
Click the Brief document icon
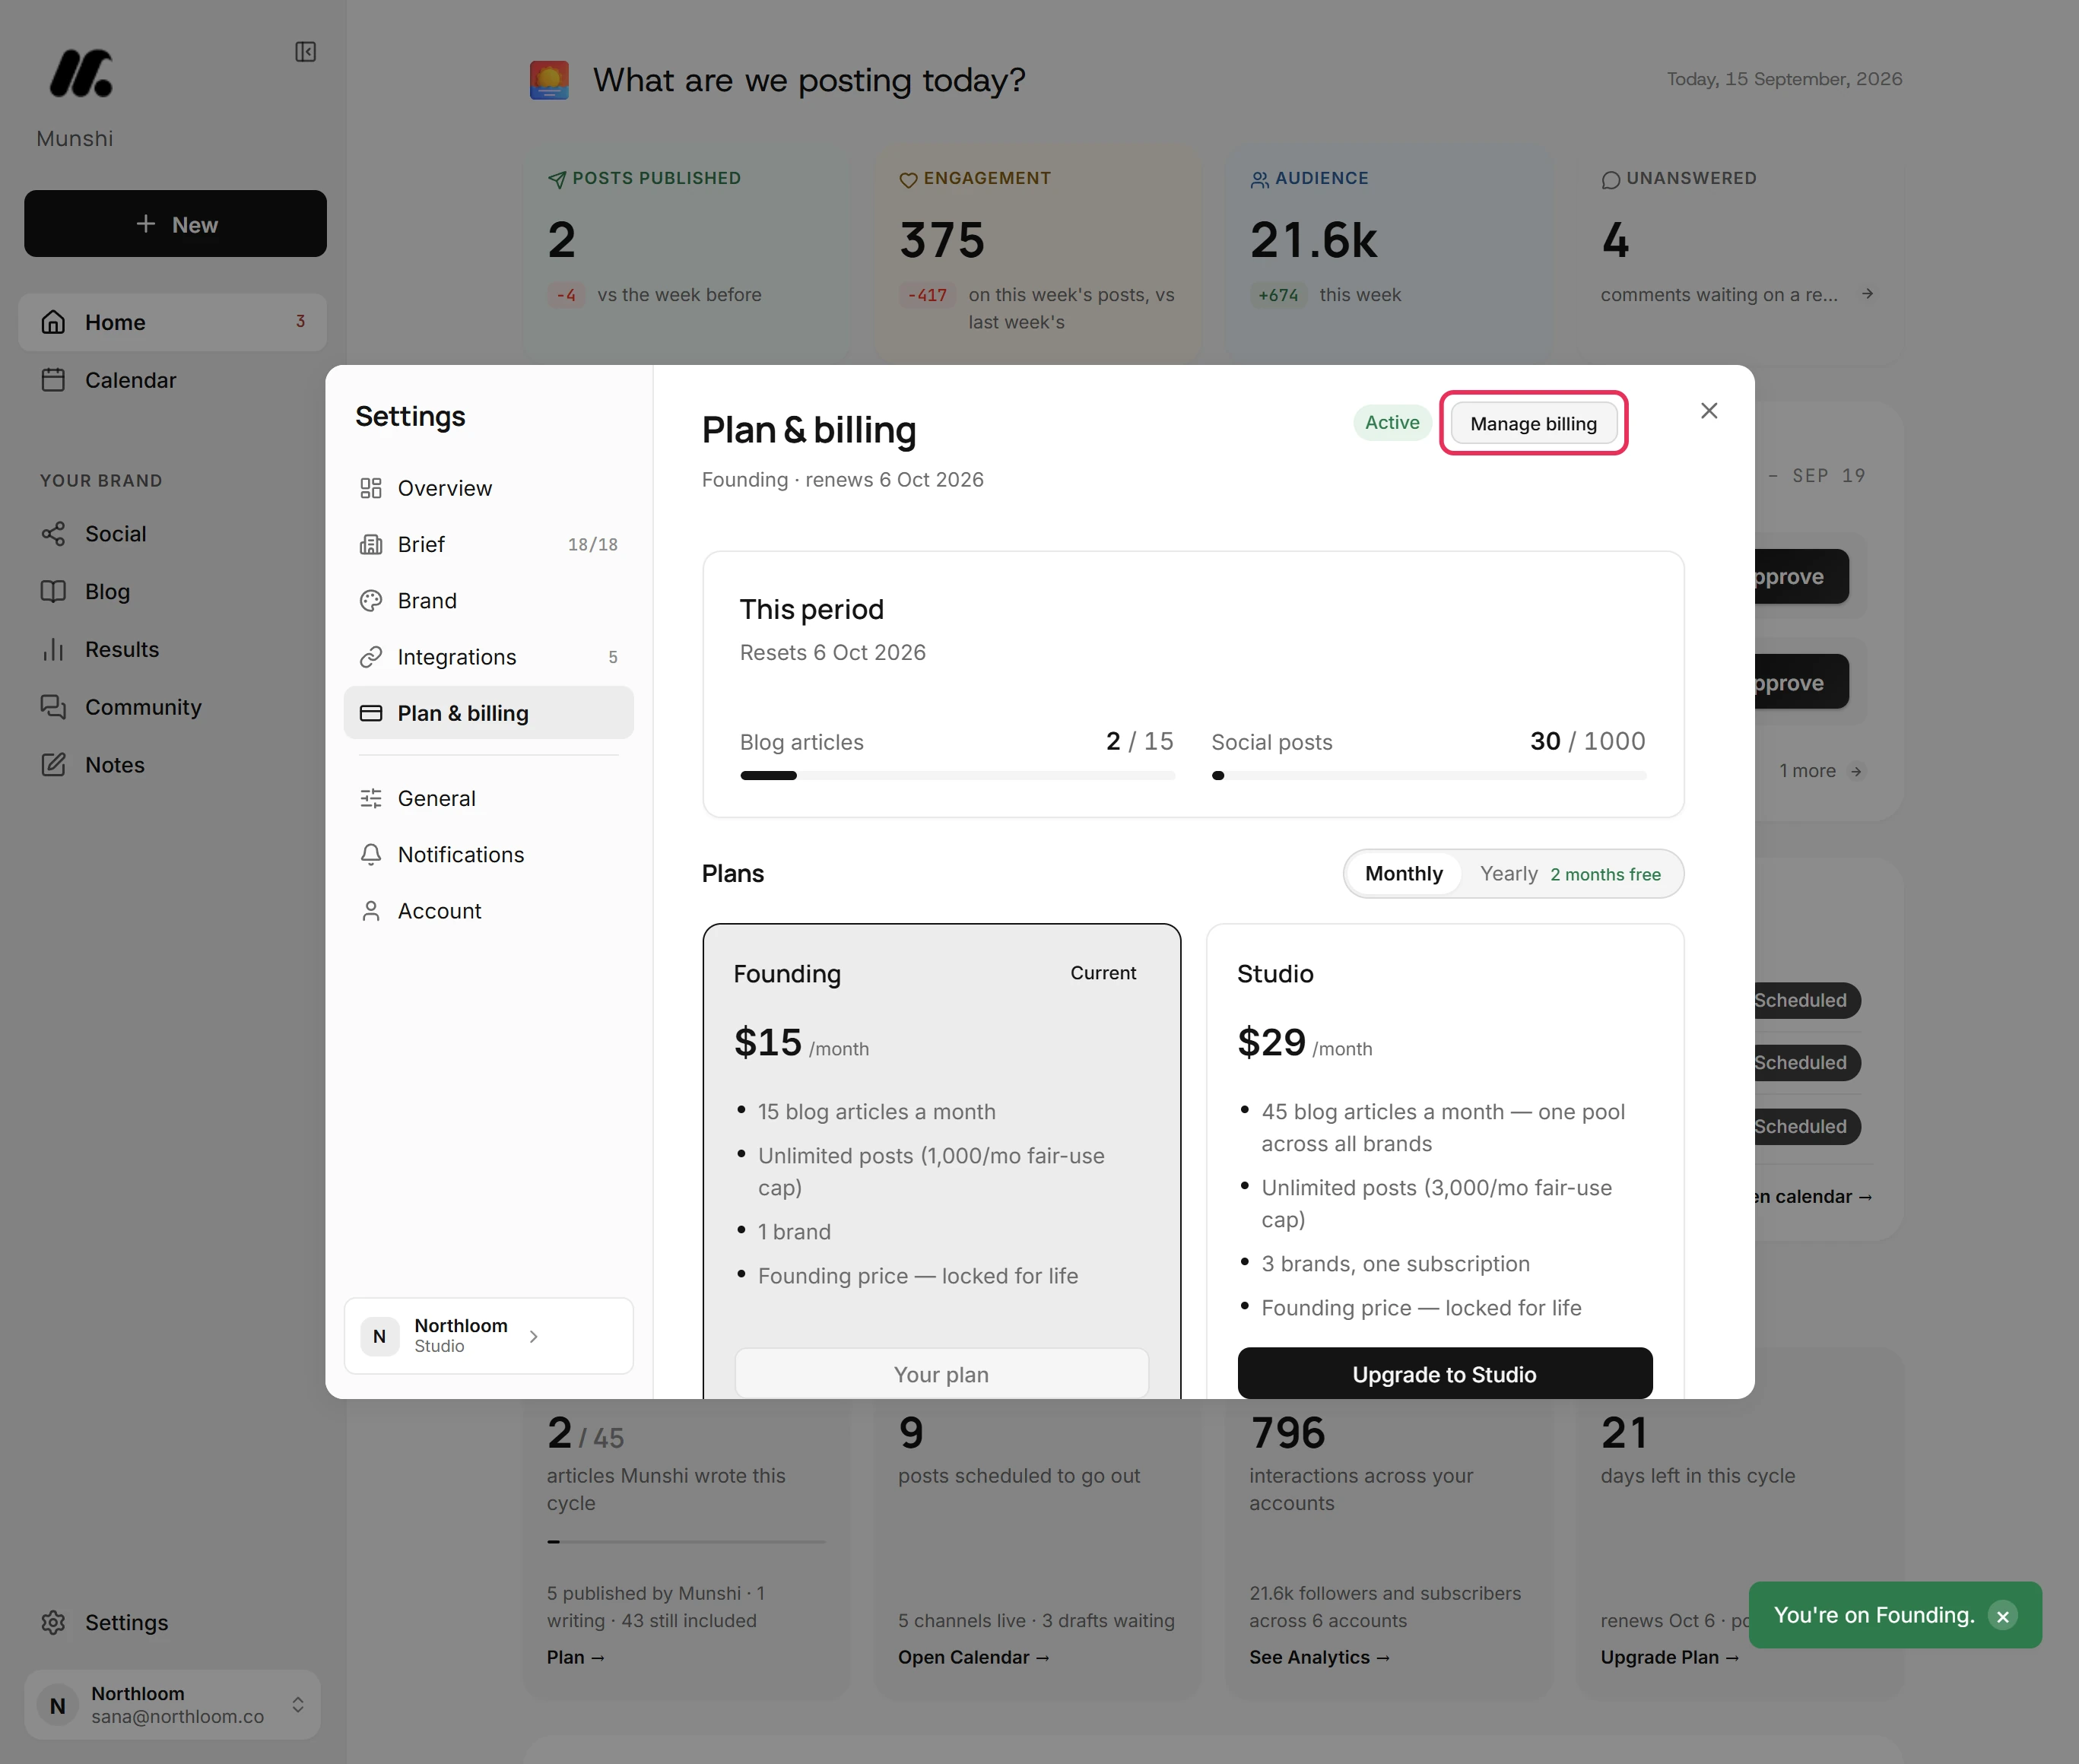pyautogui.click(x=371, y=544)
